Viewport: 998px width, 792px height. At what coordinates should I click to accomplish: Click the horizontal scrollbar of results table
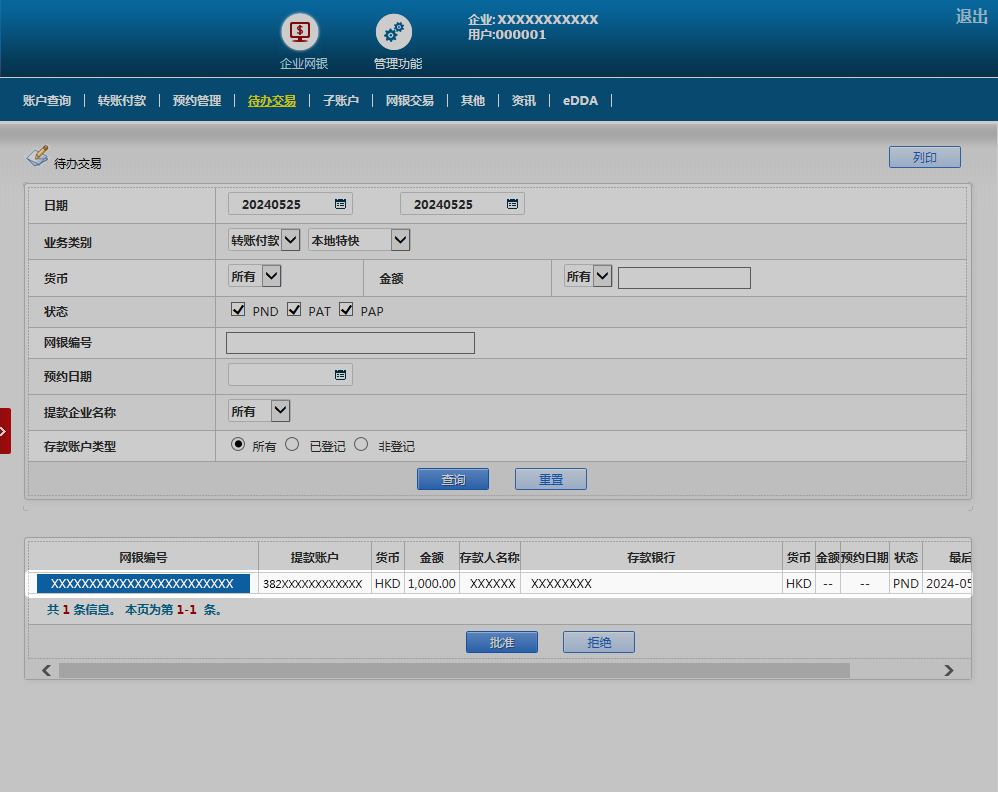point(453,670)
